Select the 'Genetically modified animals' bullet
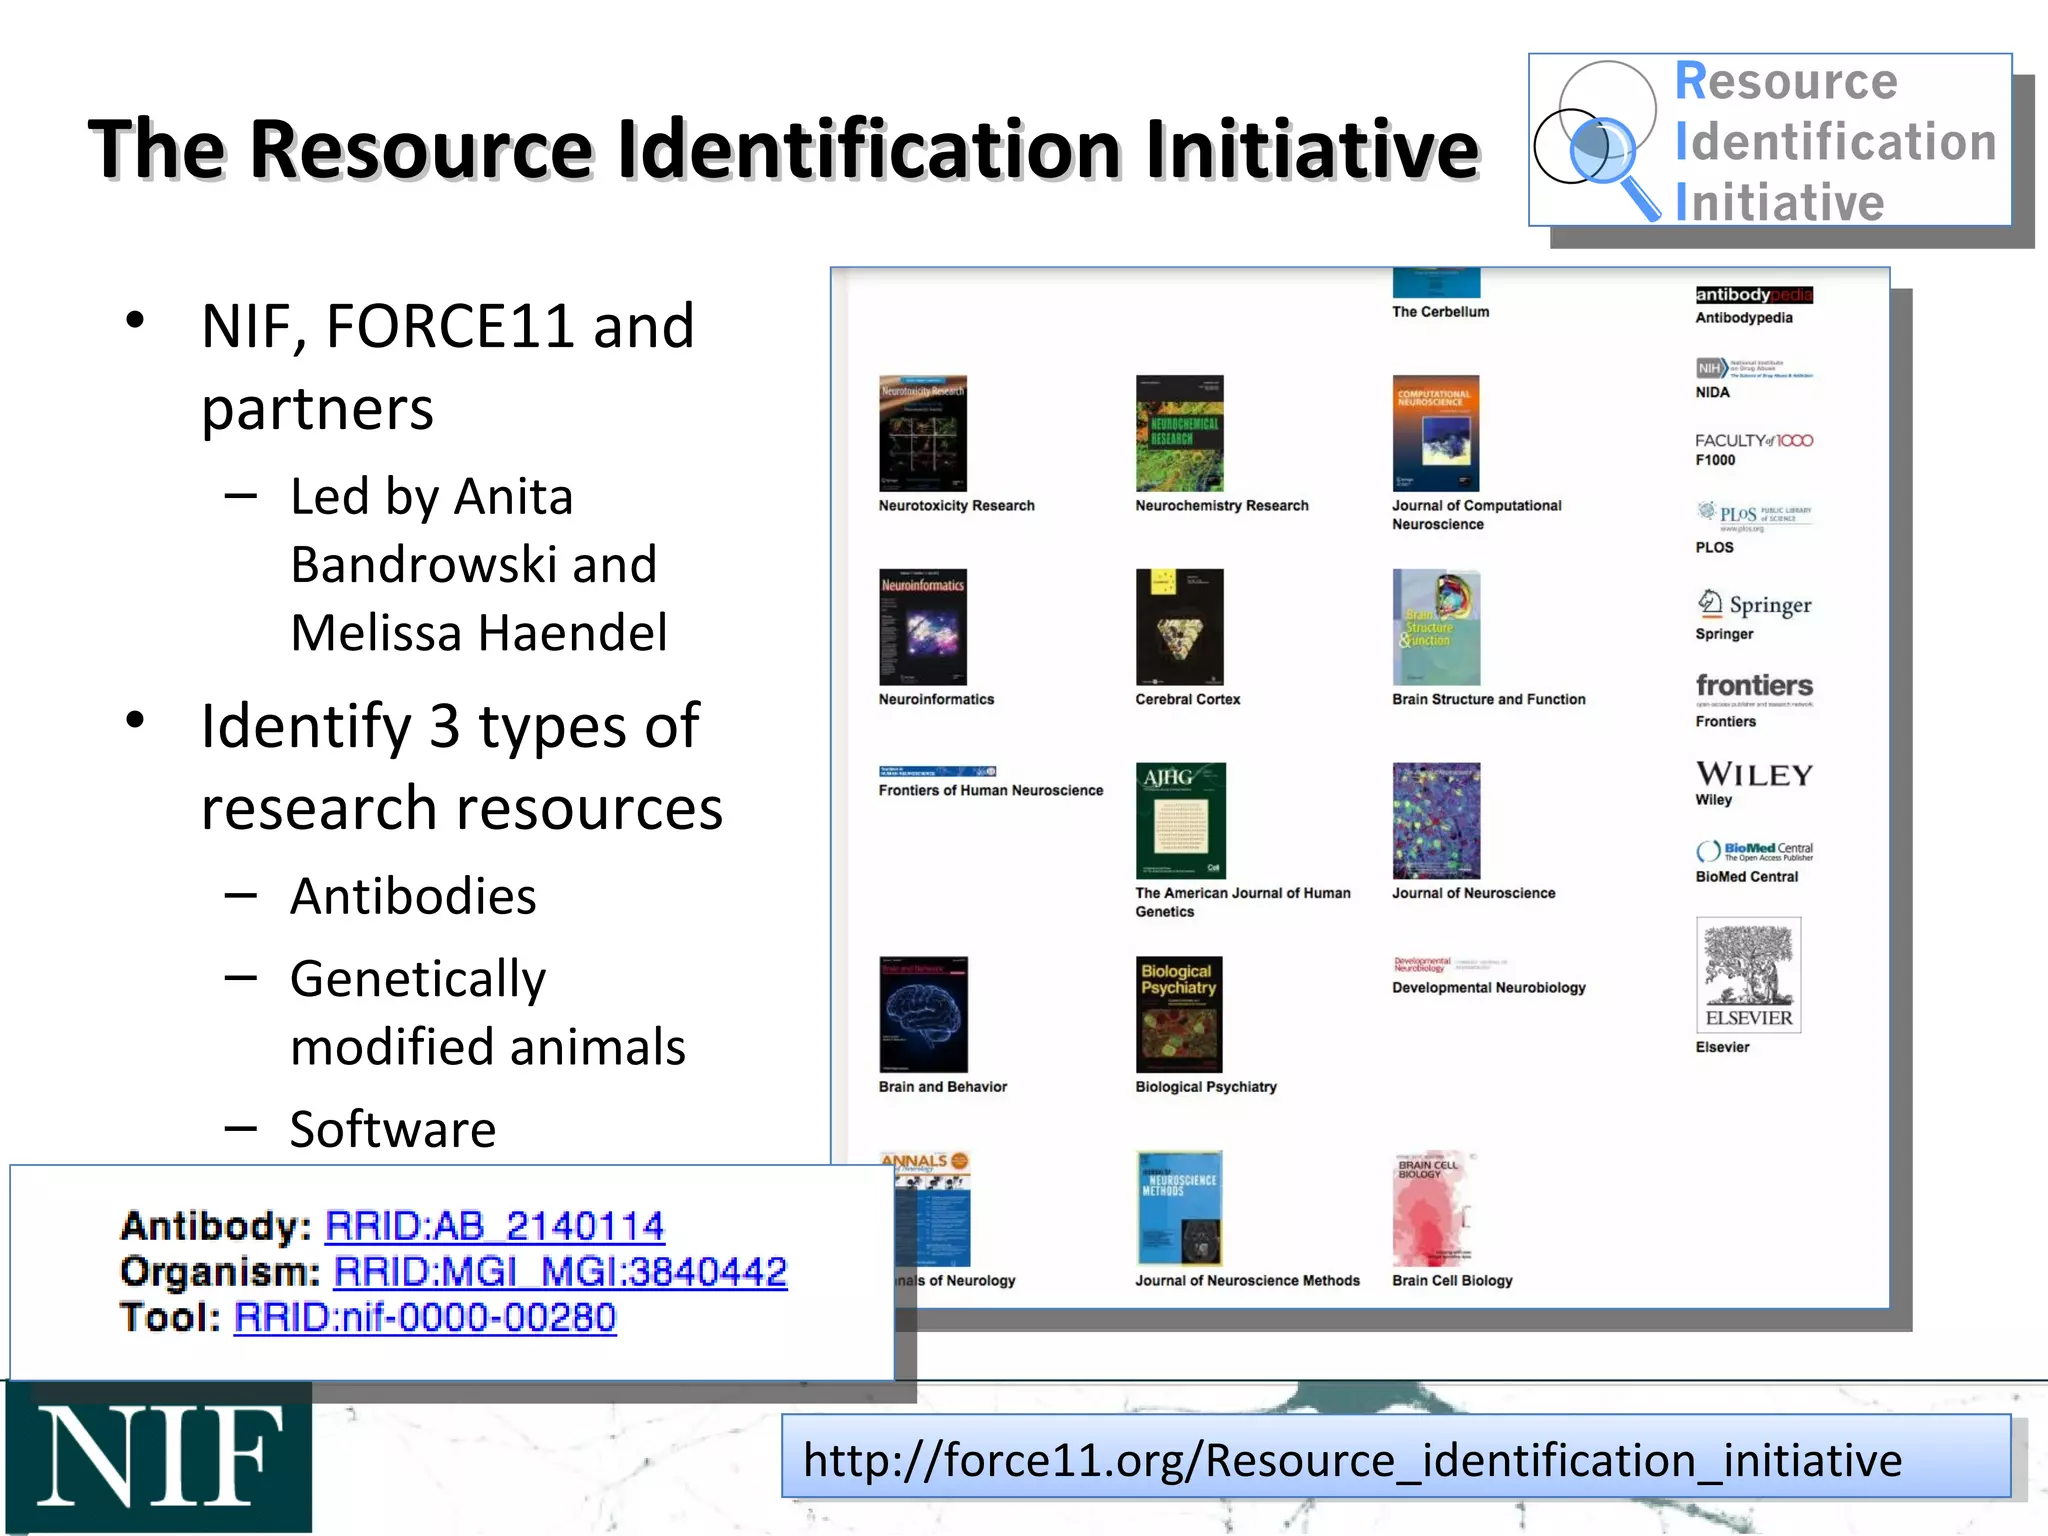This screenshot has height=1536, width=2048. [x=488, y=1012]
